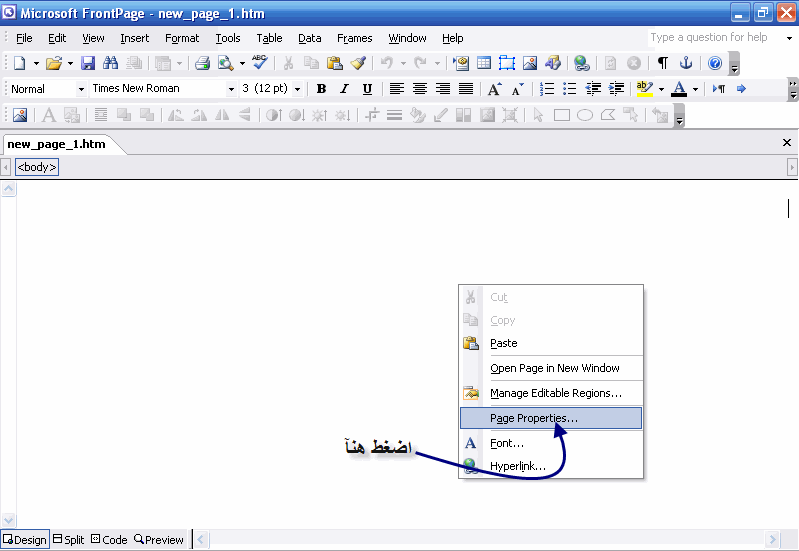Decrease indent of paragraph
This screenshot has width=799, height=551.
point(593,89)
